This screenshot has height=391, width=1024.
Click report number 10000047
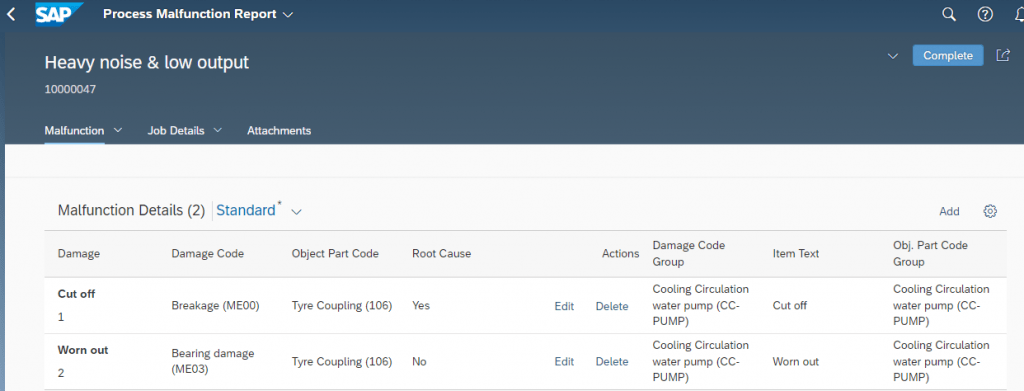click(x=70, y=89)
